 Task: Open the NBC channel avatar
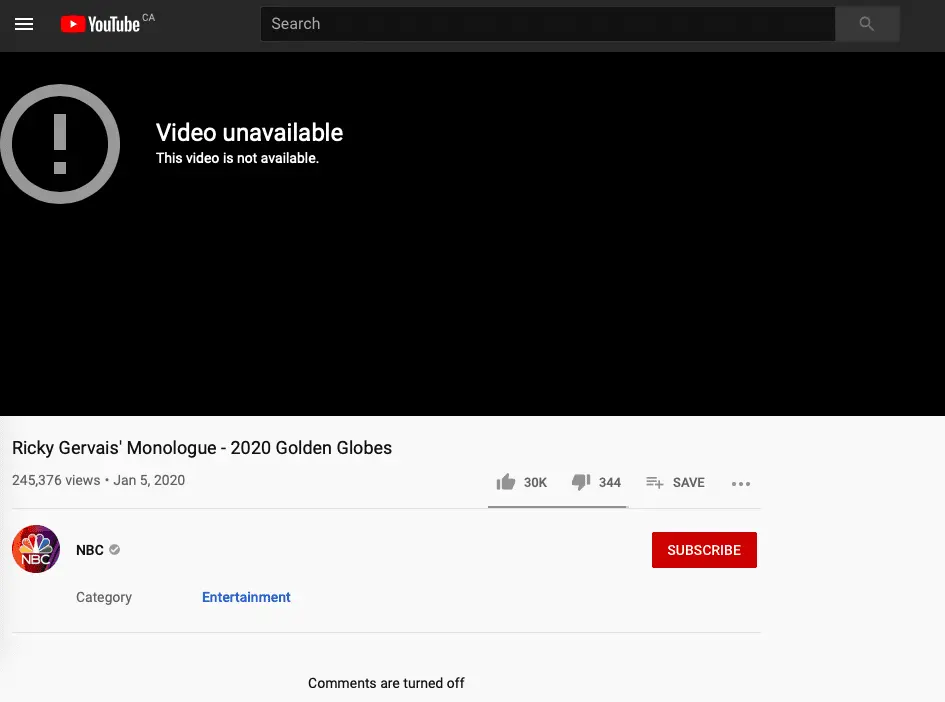point(36,550)
